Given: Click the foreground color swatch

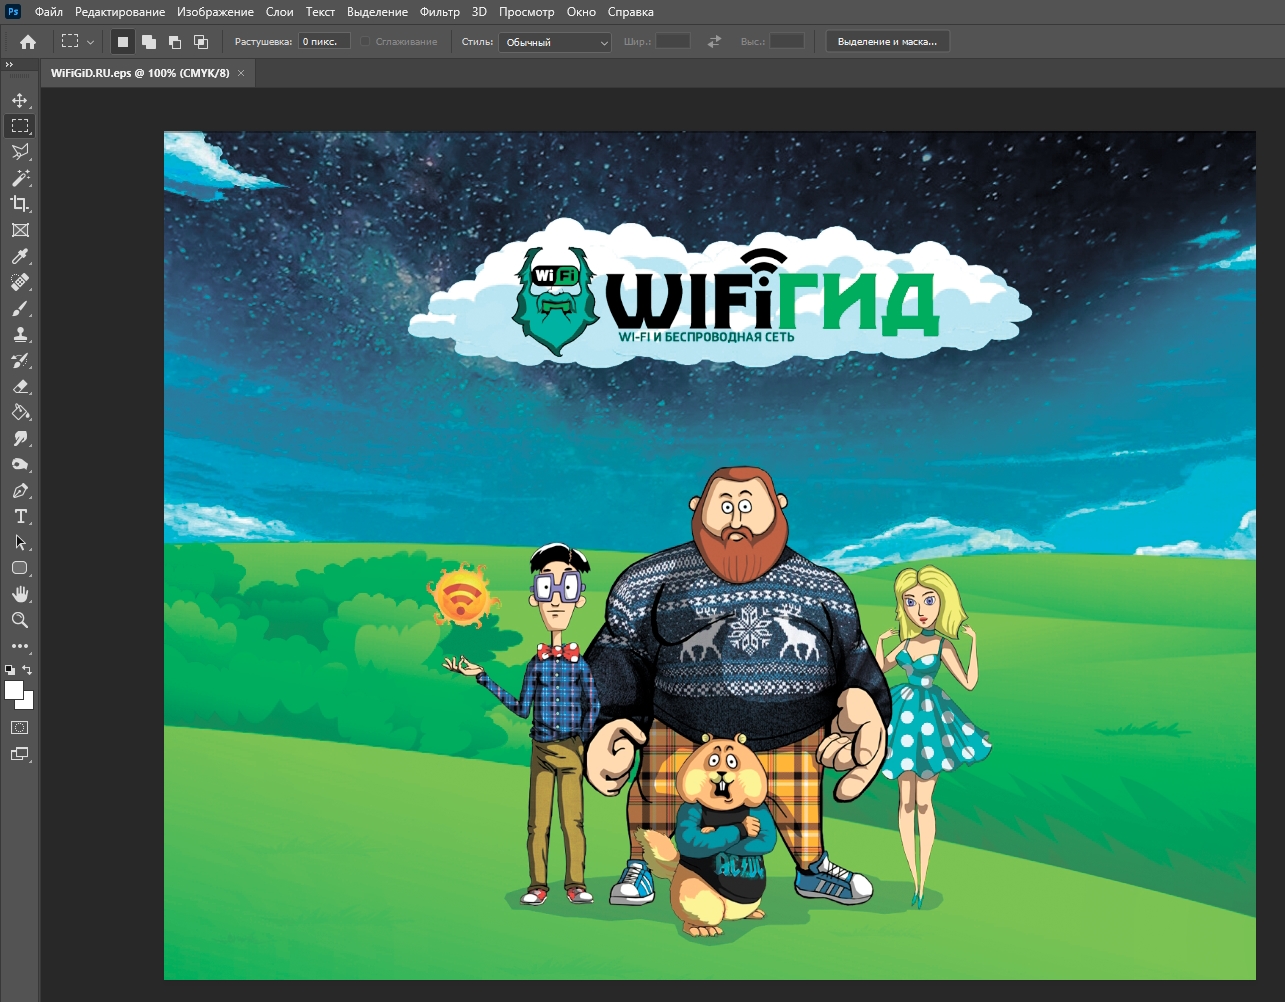Looking at the screenshot, I should pyautogui.click(x=14, y=690).
